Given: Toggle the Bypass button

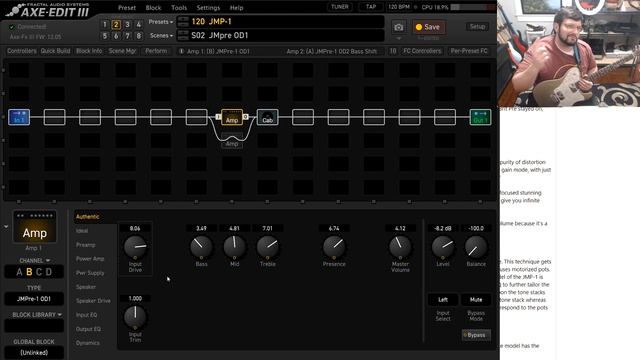Looking at the screenshot, I should pos(476,335).
